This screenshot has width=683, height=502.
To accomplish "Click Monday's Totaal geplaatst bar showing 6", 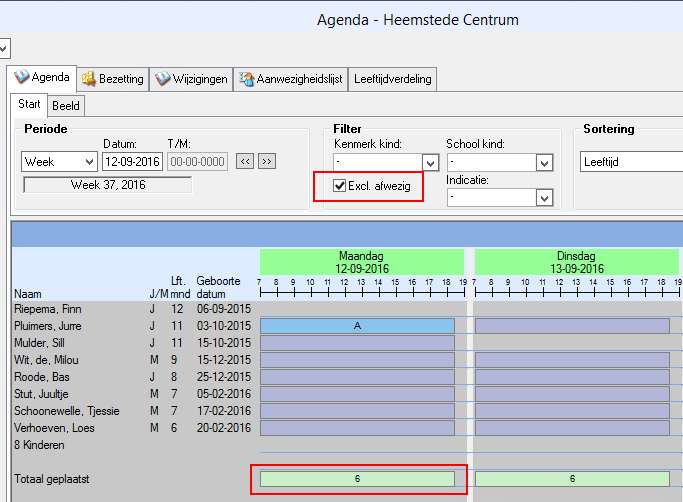I will click(x=357, y=479).
